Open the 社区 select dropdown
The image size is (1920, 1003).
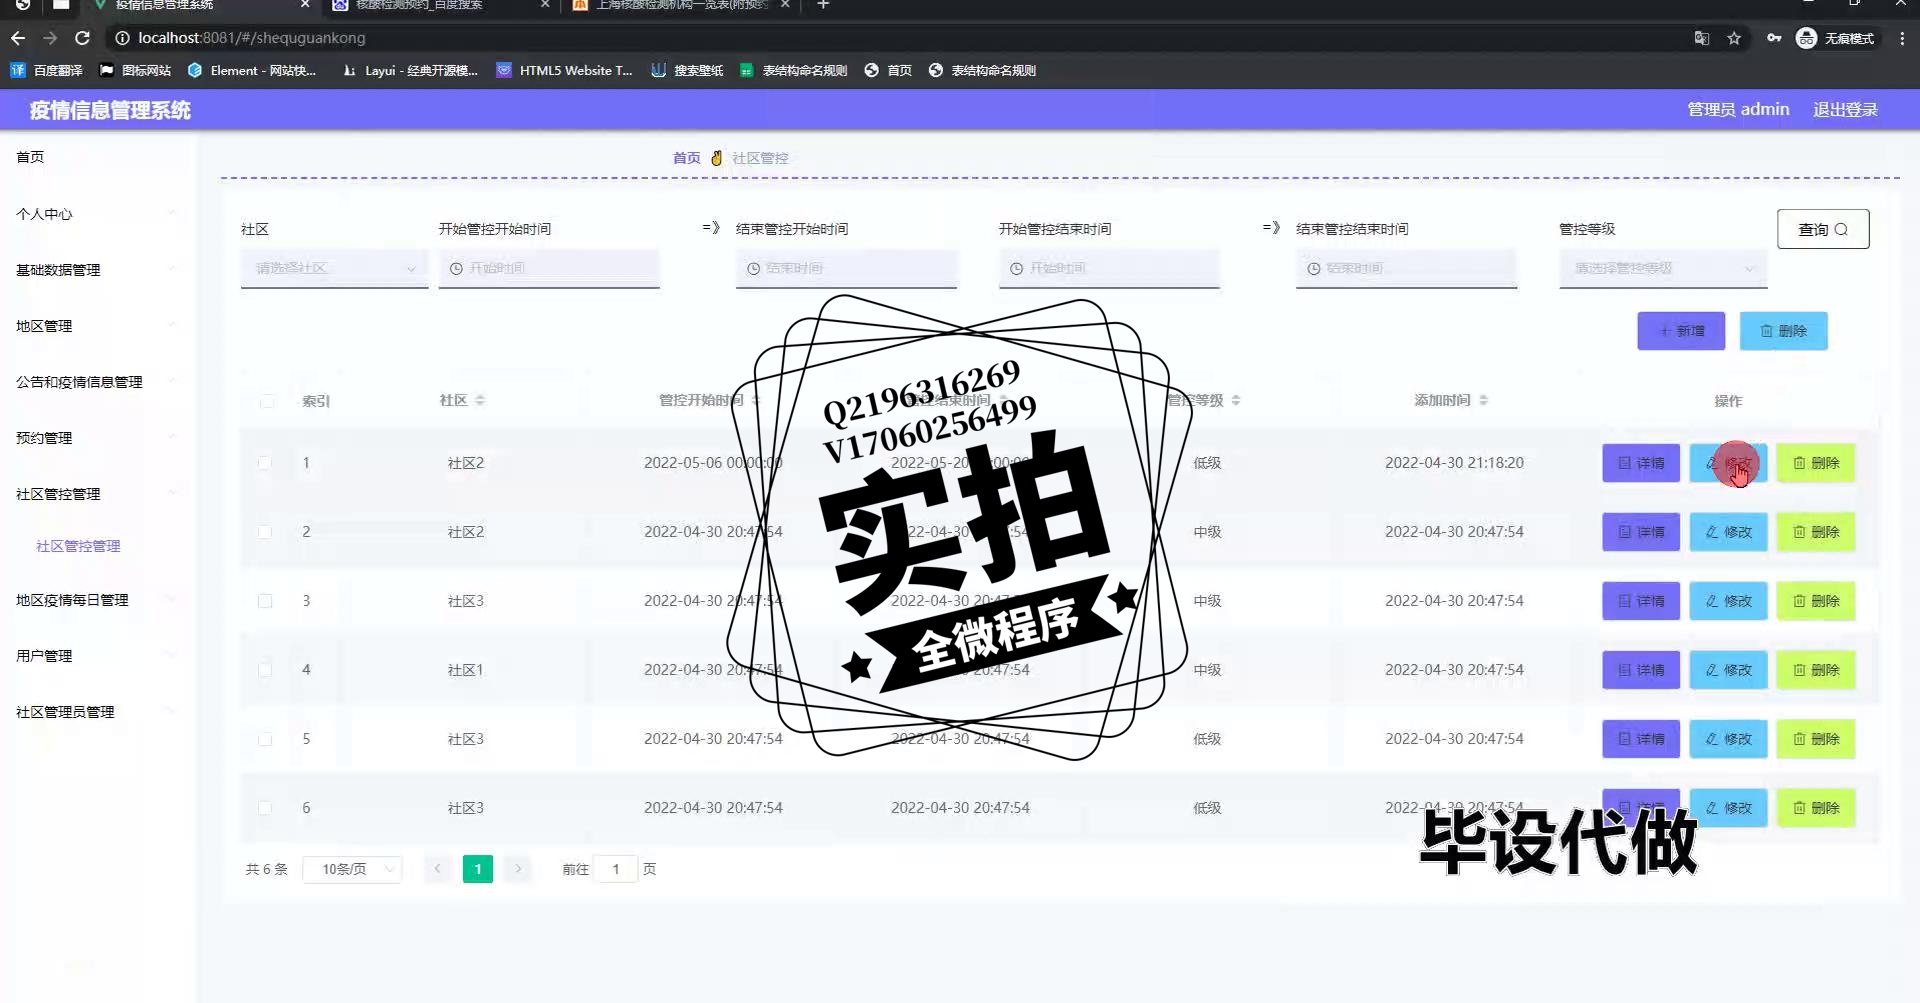334,268
